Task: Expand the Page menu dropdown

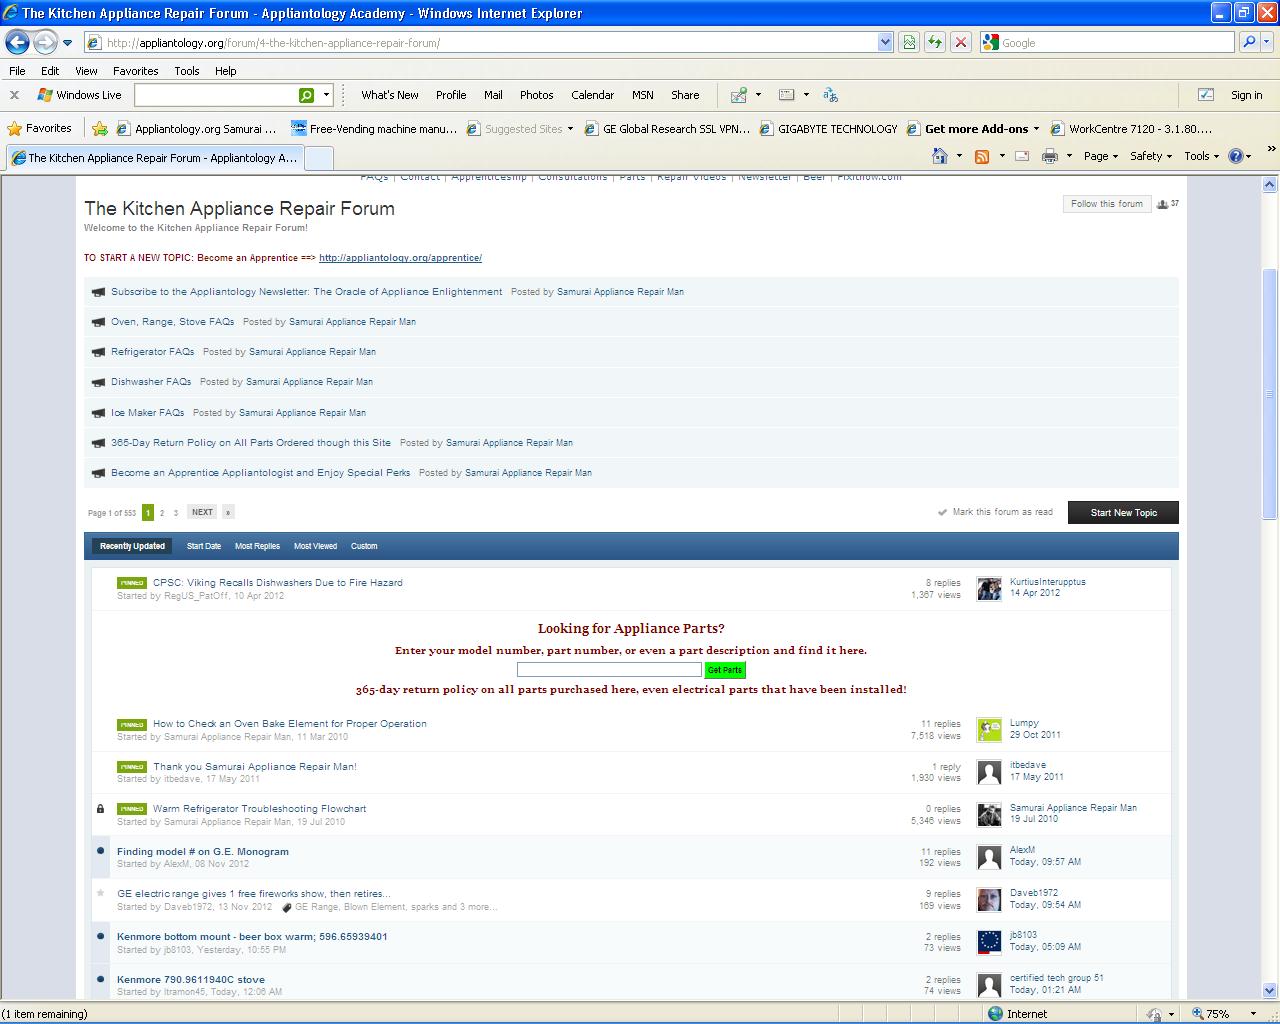Action: coord(1101,156)
